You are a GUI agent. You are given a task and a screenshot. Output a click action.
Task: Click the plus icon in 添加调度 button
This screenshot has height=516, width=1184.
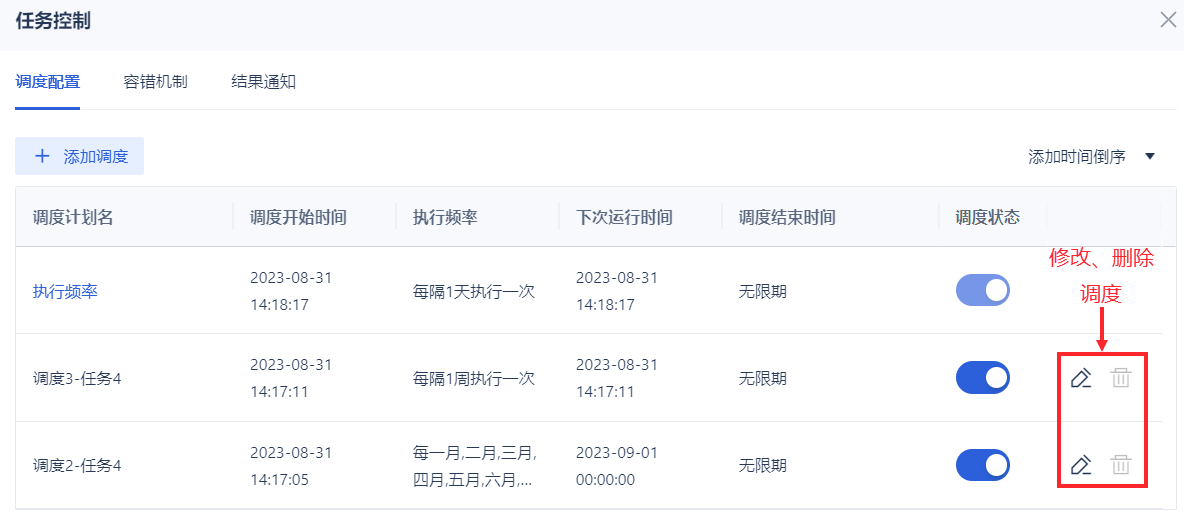43,156
